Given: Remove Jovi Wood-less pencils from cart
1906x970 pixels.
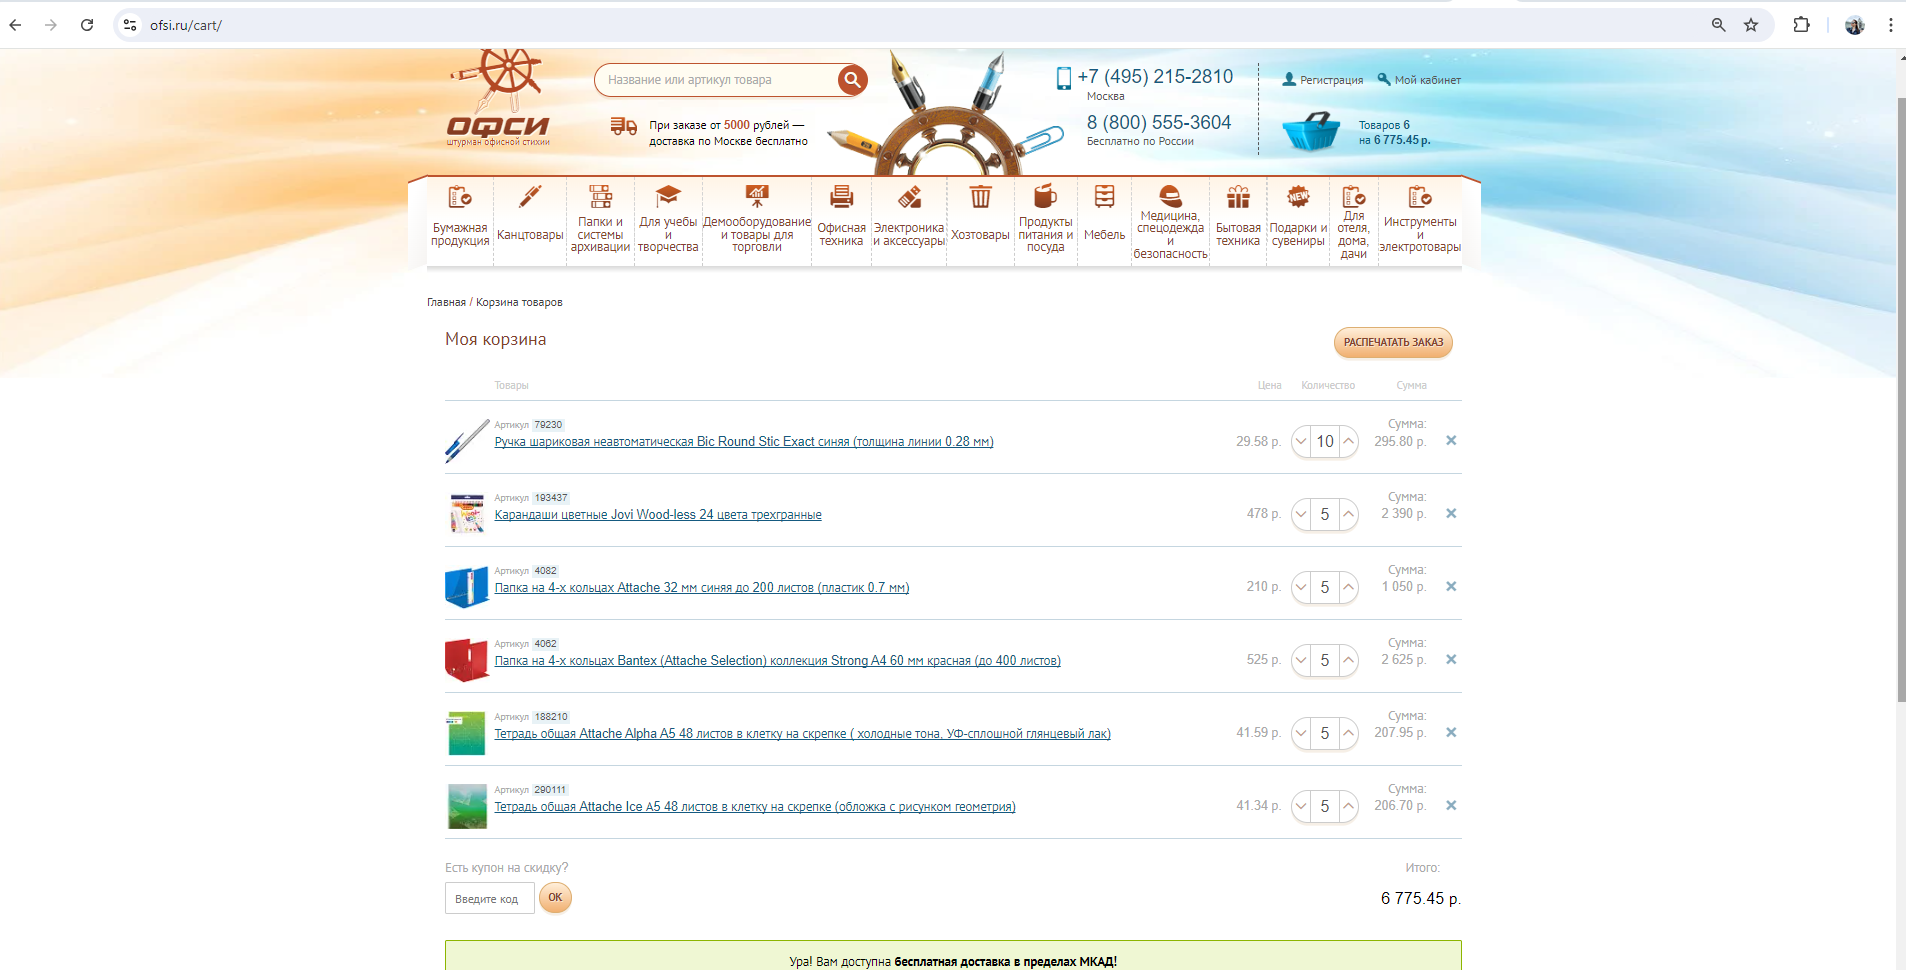Looking at the screenshot, I should click(x=1451, y=513).
